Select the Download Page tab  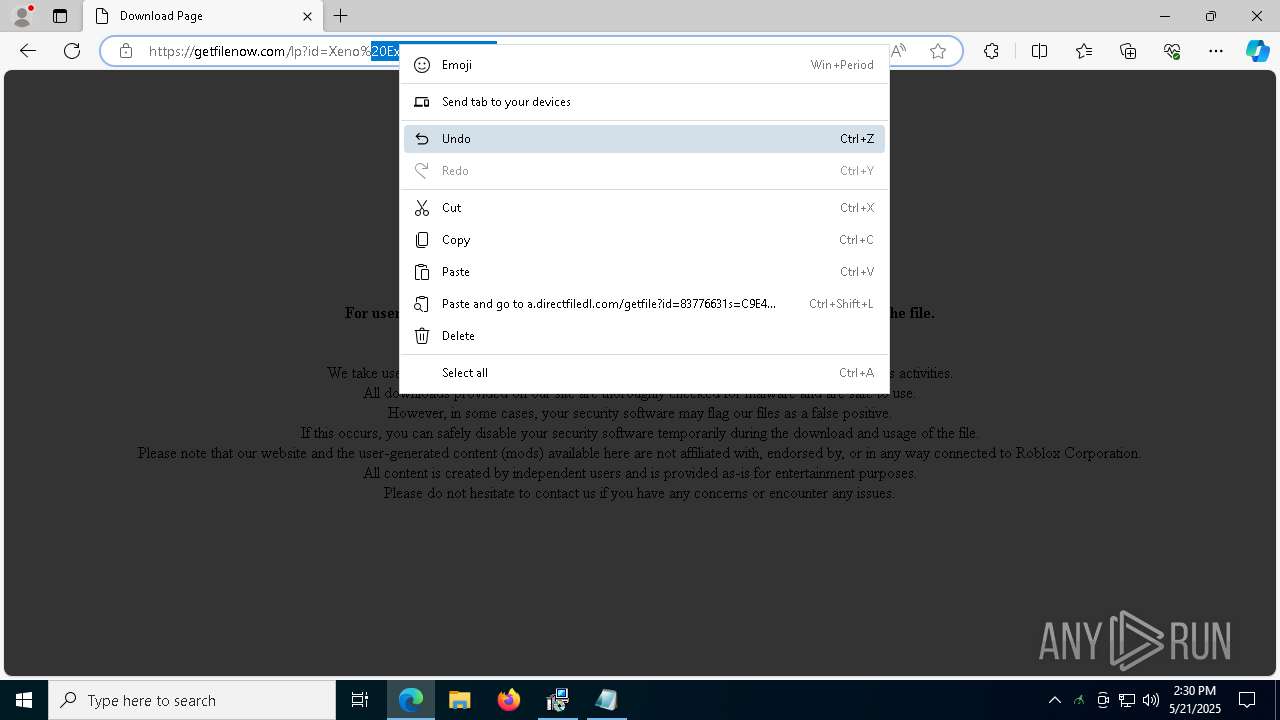click(204, 16)
